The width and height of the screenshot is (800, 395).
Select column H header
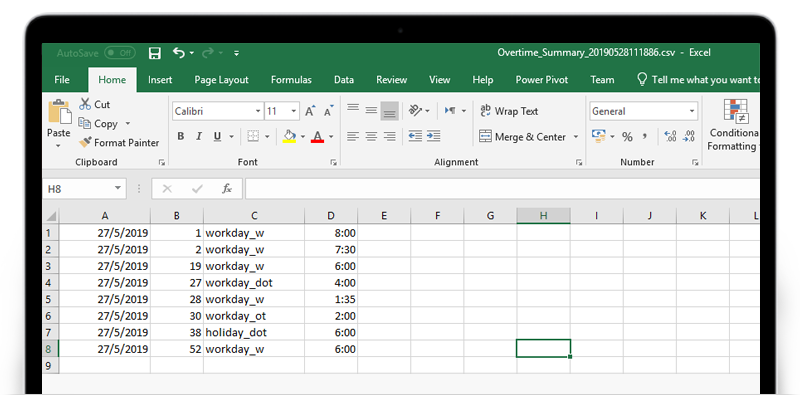pos(543,216)
